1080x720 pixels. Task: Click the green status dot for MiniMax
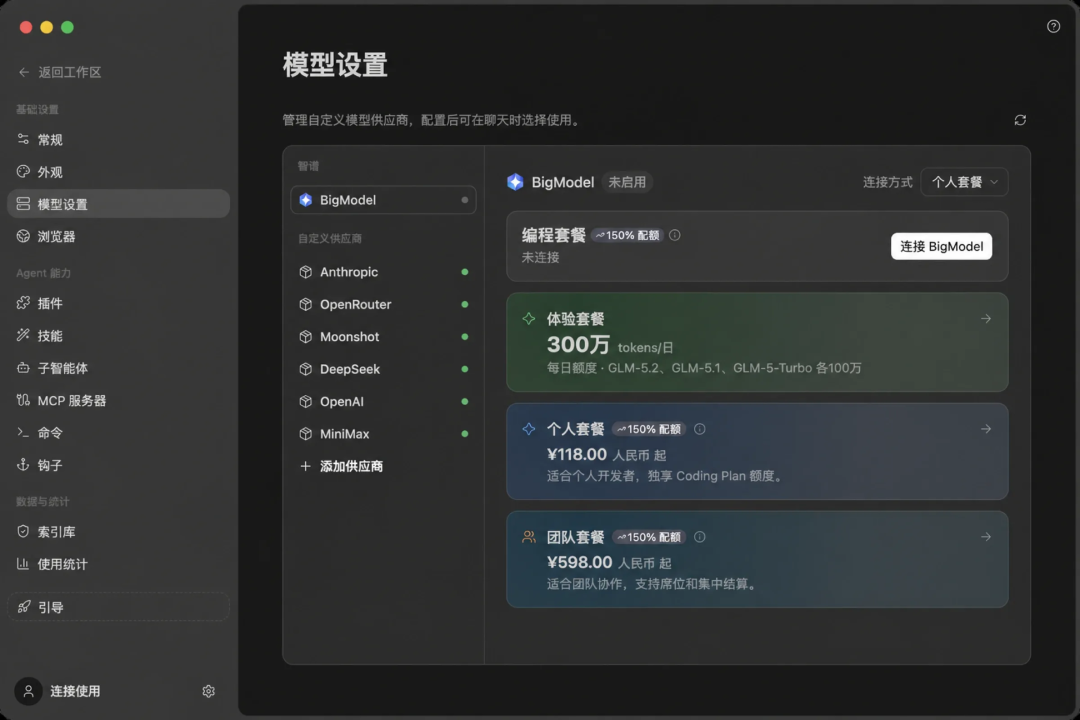pyautogui.click(x=465, y=434)
